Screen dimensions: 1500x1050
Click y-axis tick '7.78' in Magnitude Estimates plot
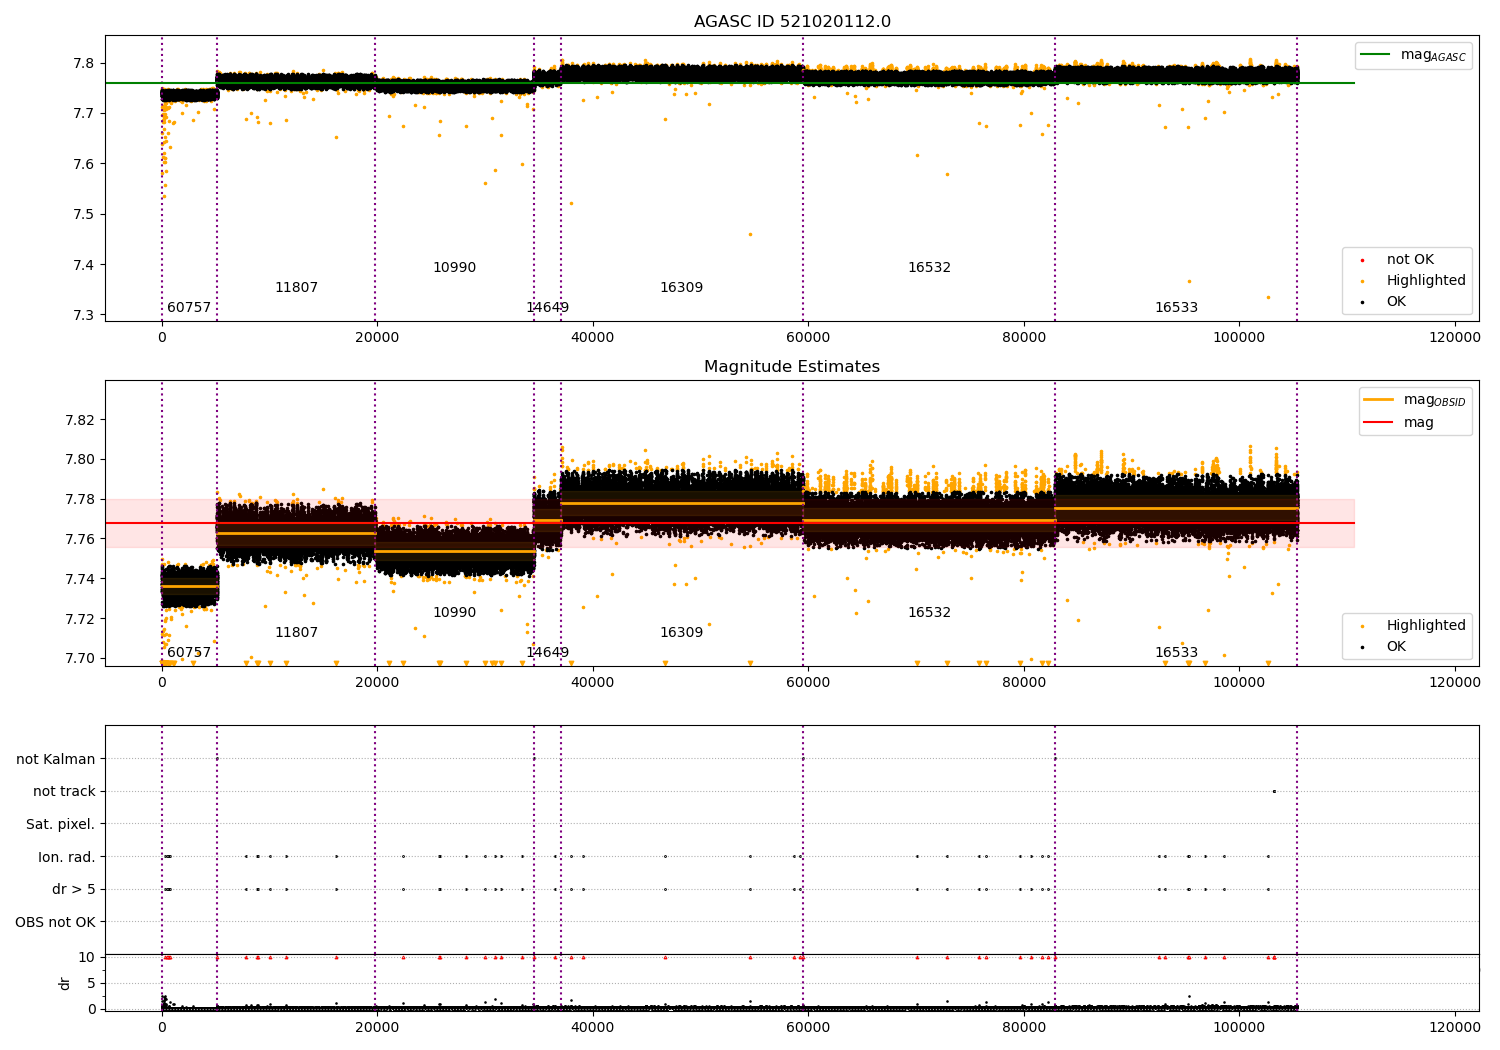tap(80, 499)
